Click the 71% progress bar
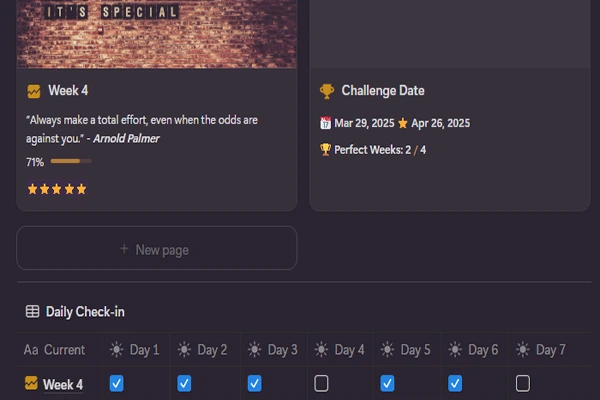Image resolution: width=600 pixels, height=400 pixels. (x=65, y=161)
